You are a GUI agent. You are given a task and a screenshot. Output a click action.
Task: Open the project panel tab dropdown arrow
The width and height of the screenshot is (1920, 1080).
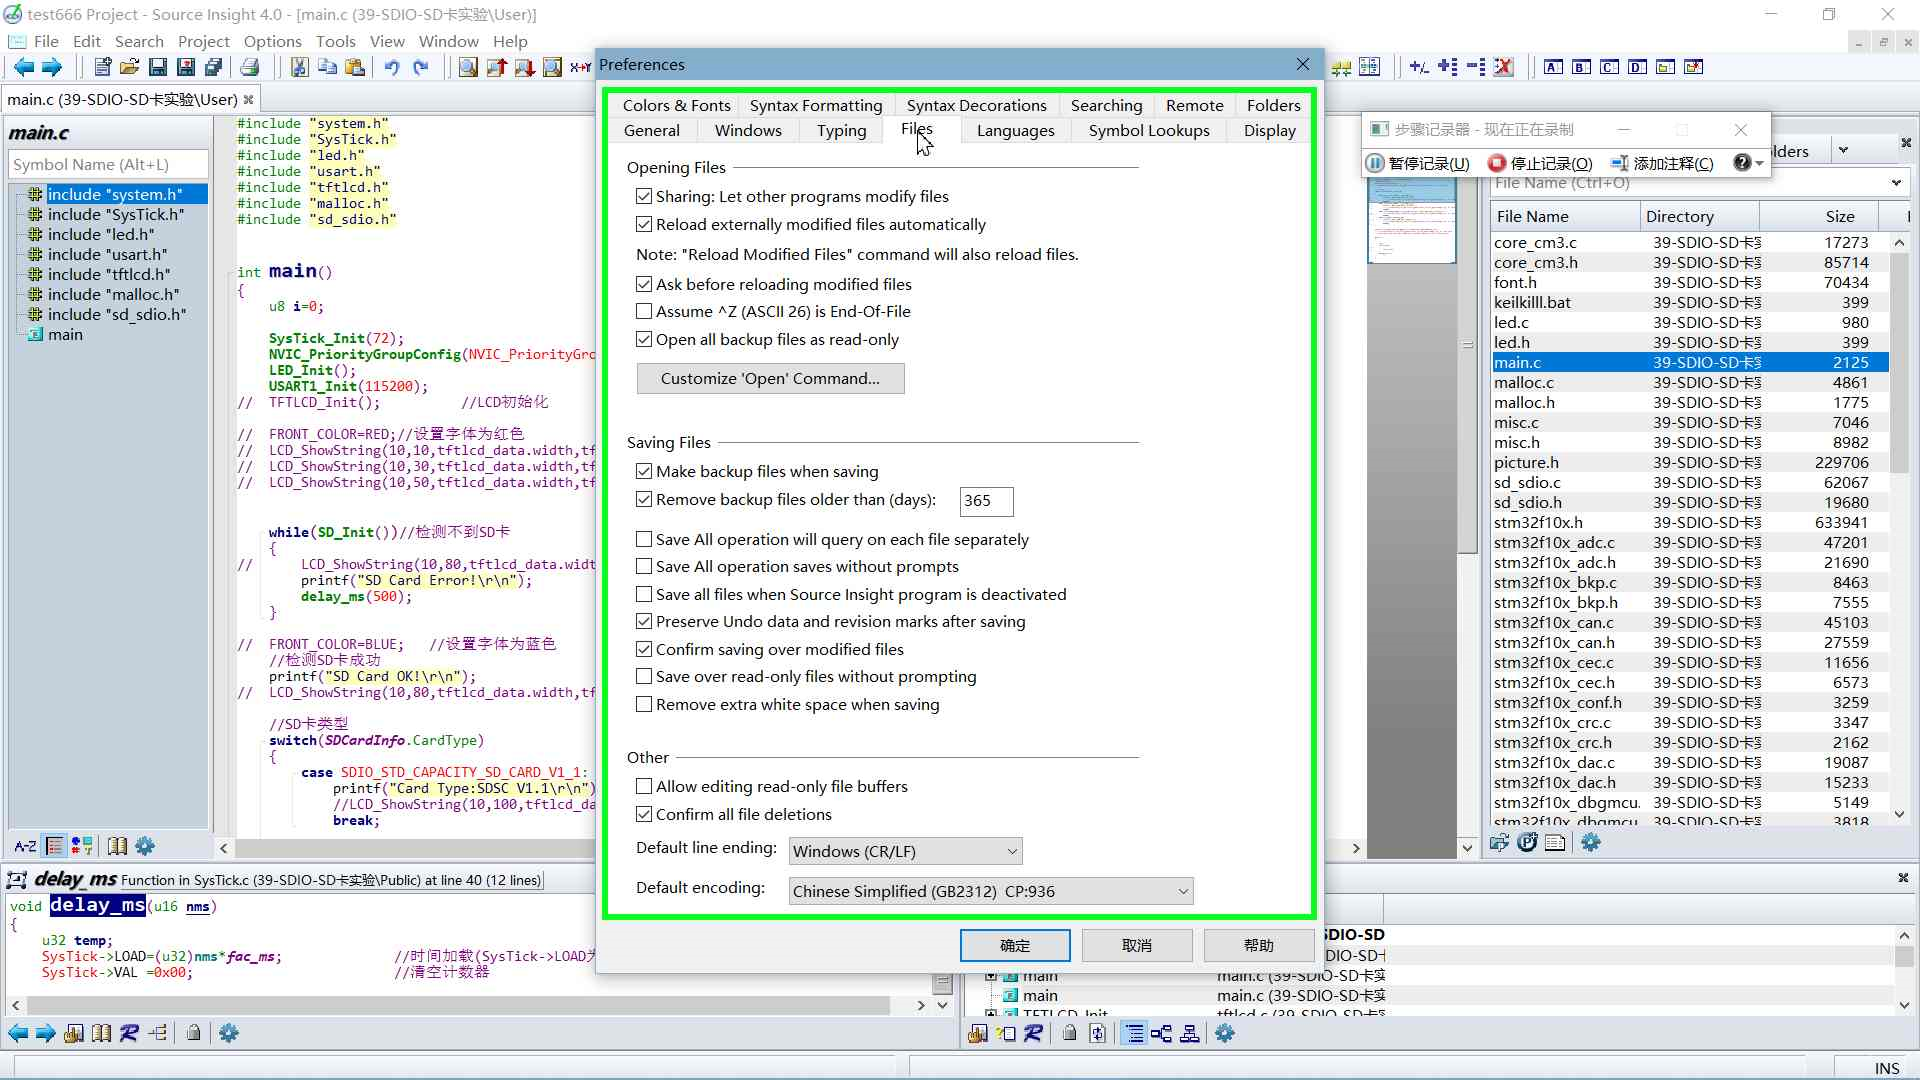(x=1843, y=150)
